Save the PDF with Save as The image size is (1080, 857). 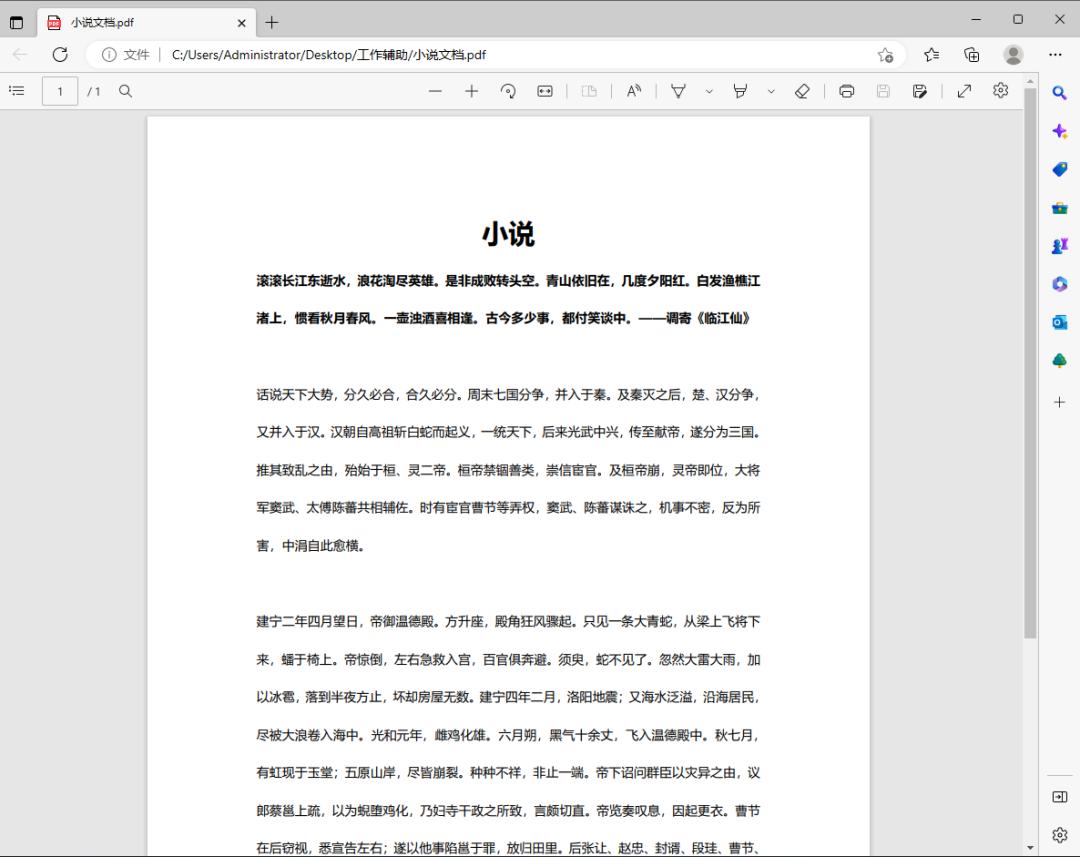click(x=920, y=90)
